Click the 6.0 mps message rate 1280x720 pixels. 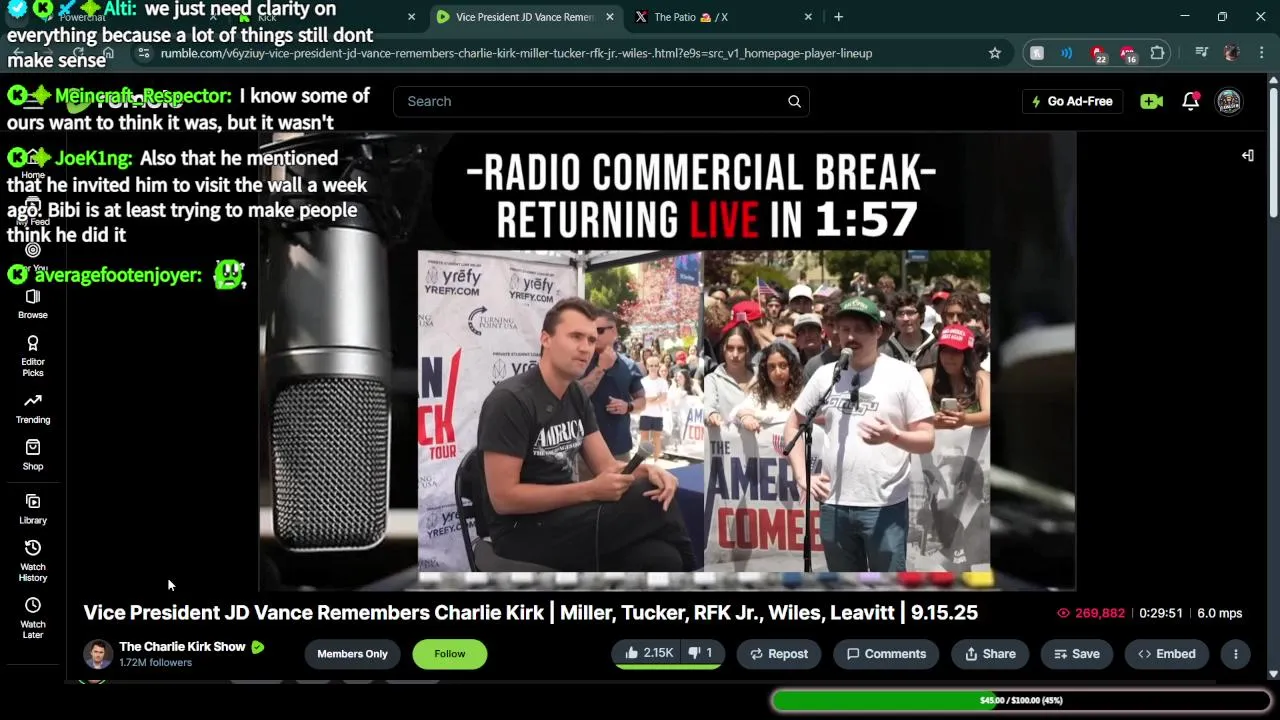1220,613
